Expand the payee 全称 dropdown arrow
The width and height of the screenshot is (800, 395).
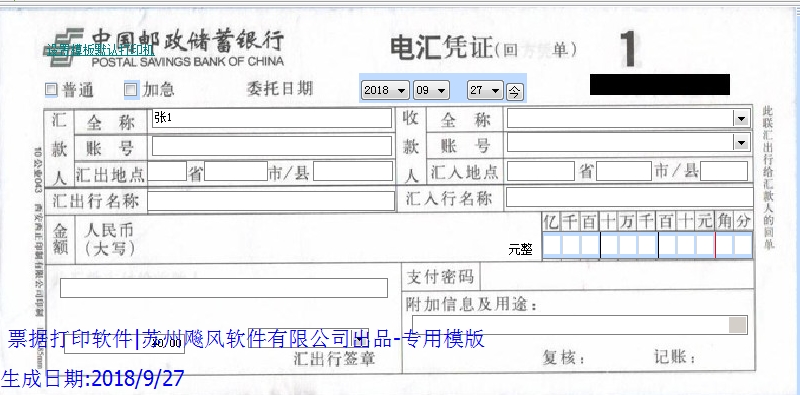(741, 119)
